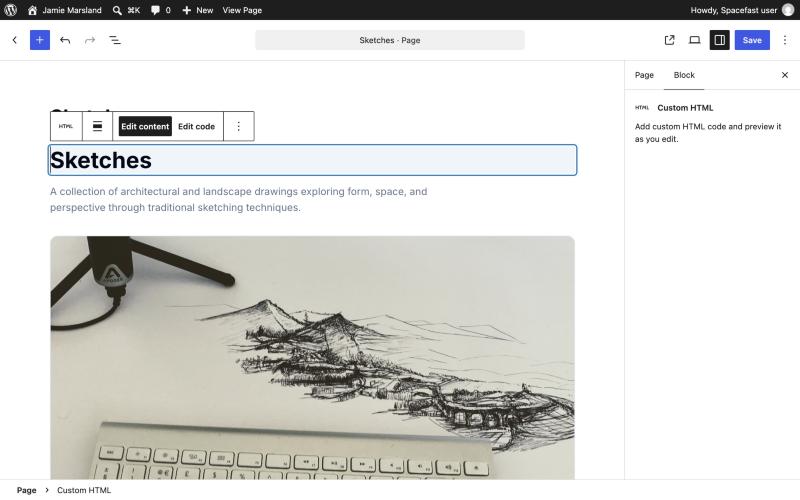The image size is (800, 500).
Task: Go back using the editor back chevron
Action: tap(15, 40)
